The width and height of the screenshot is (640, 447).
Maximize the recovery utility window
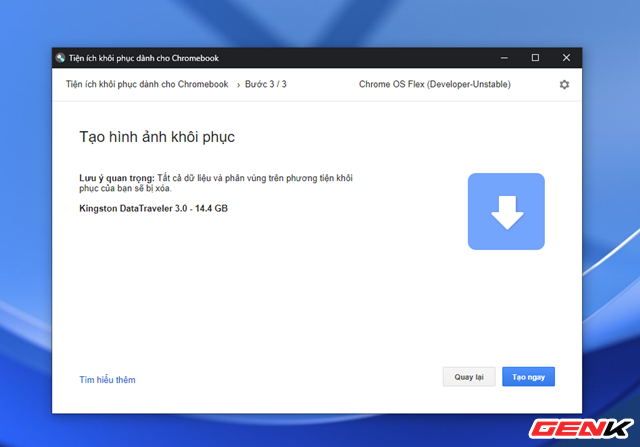[x=535, y=58]
